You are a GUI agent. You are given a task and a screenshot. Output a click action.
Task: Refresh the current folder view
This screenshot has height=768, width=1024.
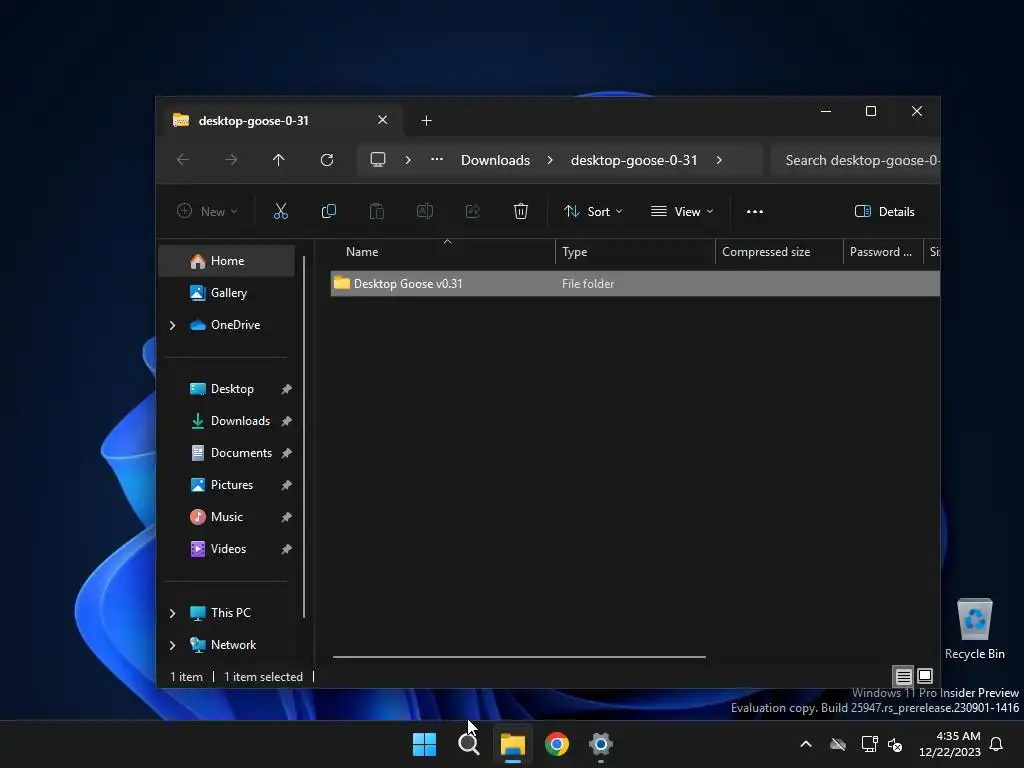(327, 160)
